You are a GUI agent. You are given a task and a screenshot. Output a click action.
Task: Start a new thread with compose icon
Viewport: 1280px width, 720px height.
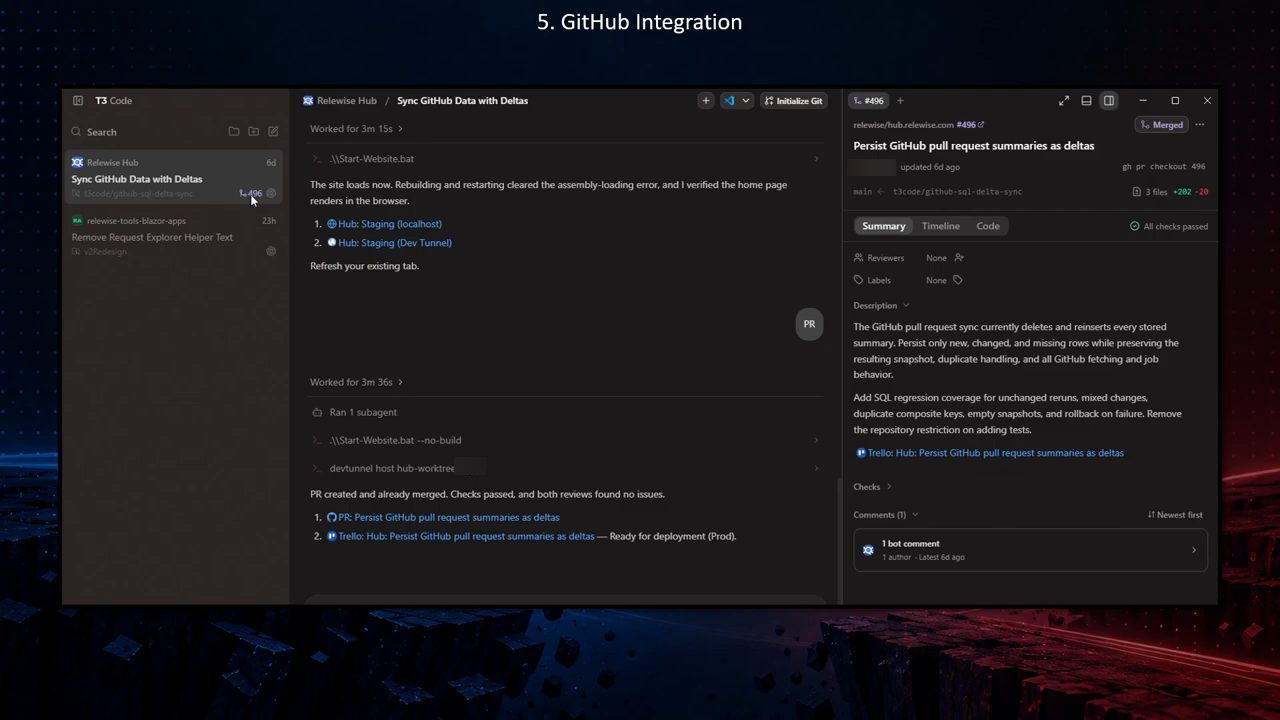[273, 132]
